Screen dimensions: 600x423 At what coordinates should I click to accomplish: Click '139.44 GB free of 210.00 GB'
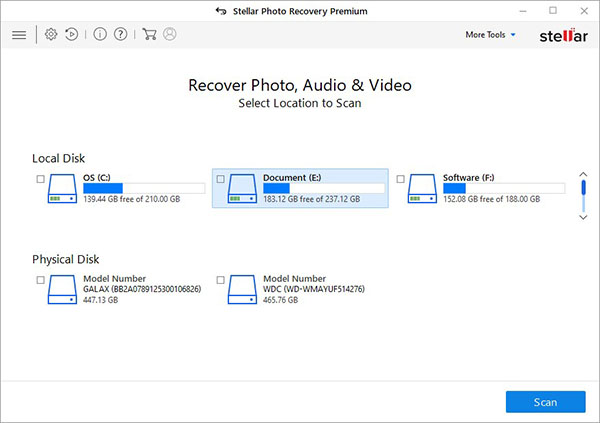click(x=132, y=199)
